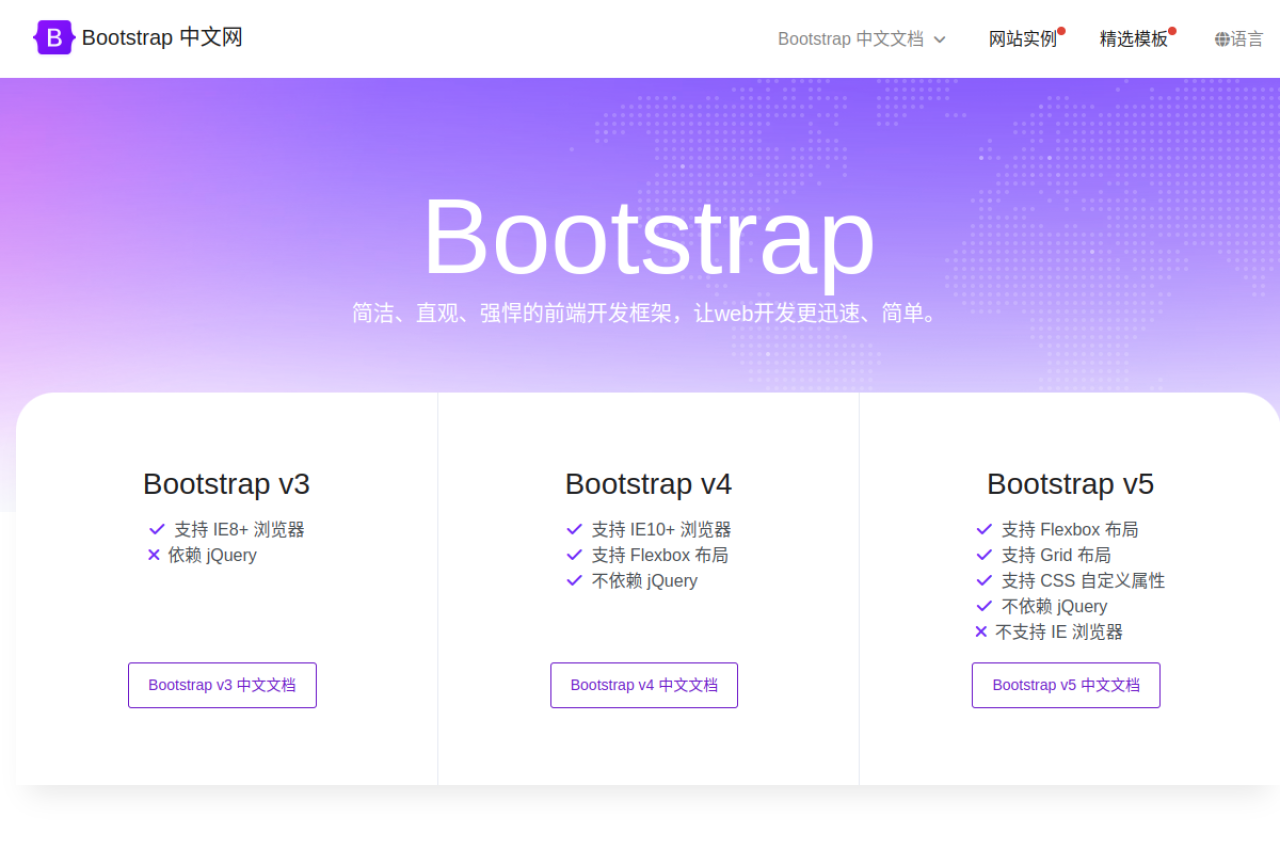Click red notification dot on 网站实例

(x=1061, y=31)
